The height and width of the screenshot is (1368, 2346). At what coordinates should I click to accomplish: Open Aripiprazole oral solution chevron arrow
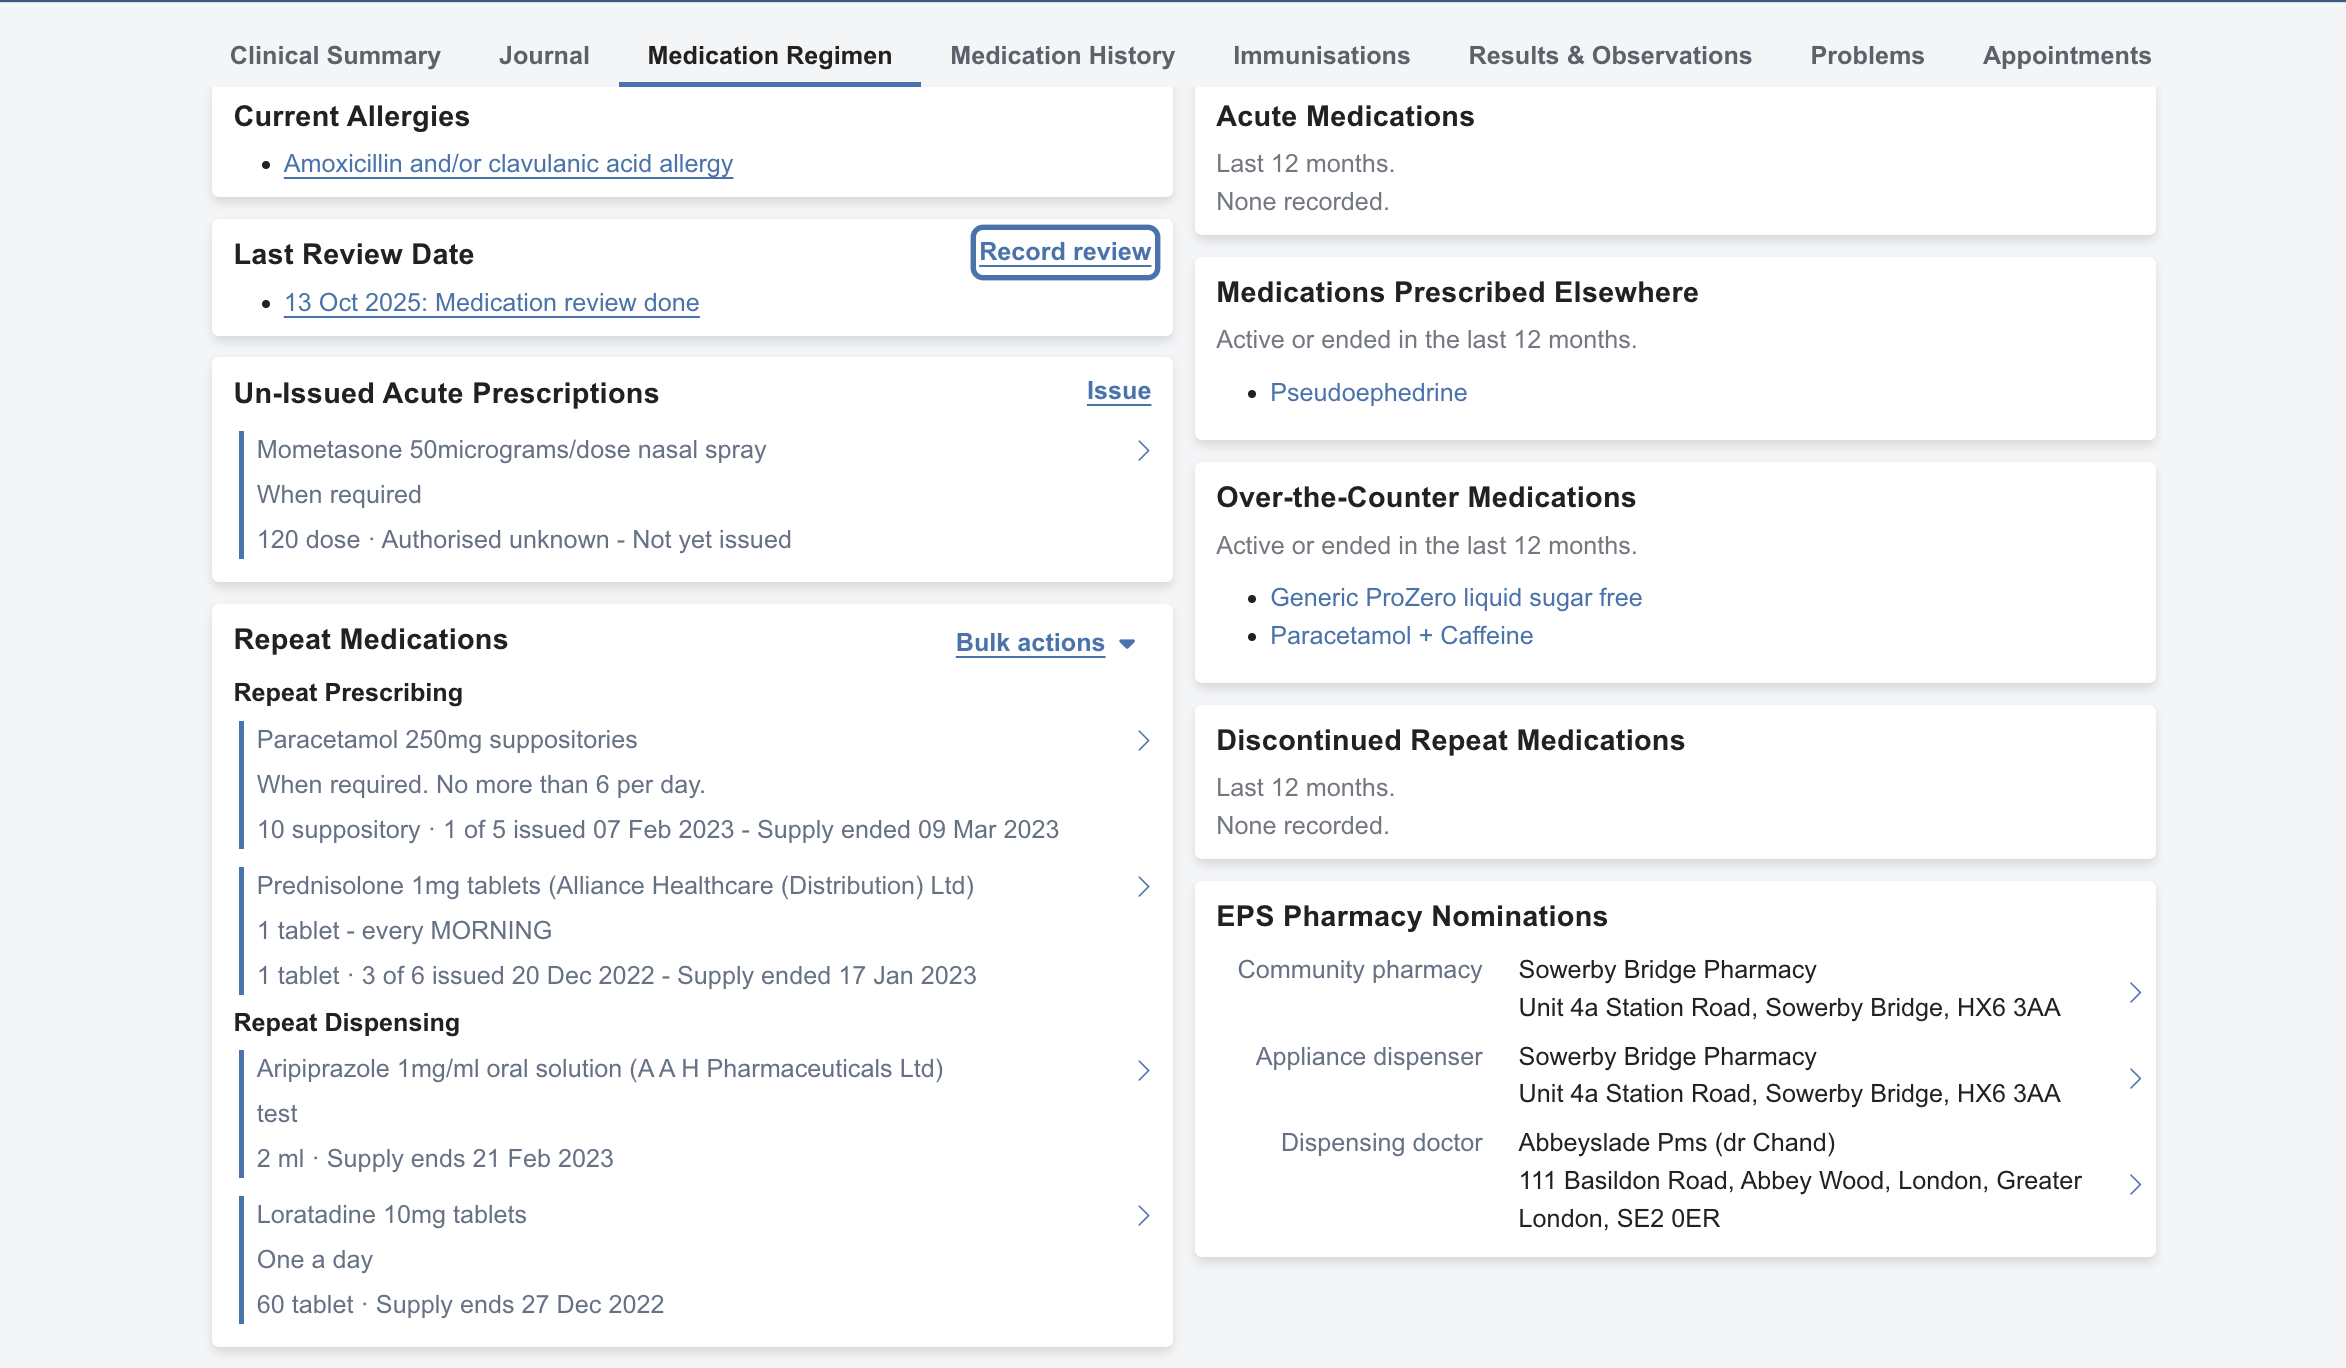pyautogui.click(x=1143, y=1071)
